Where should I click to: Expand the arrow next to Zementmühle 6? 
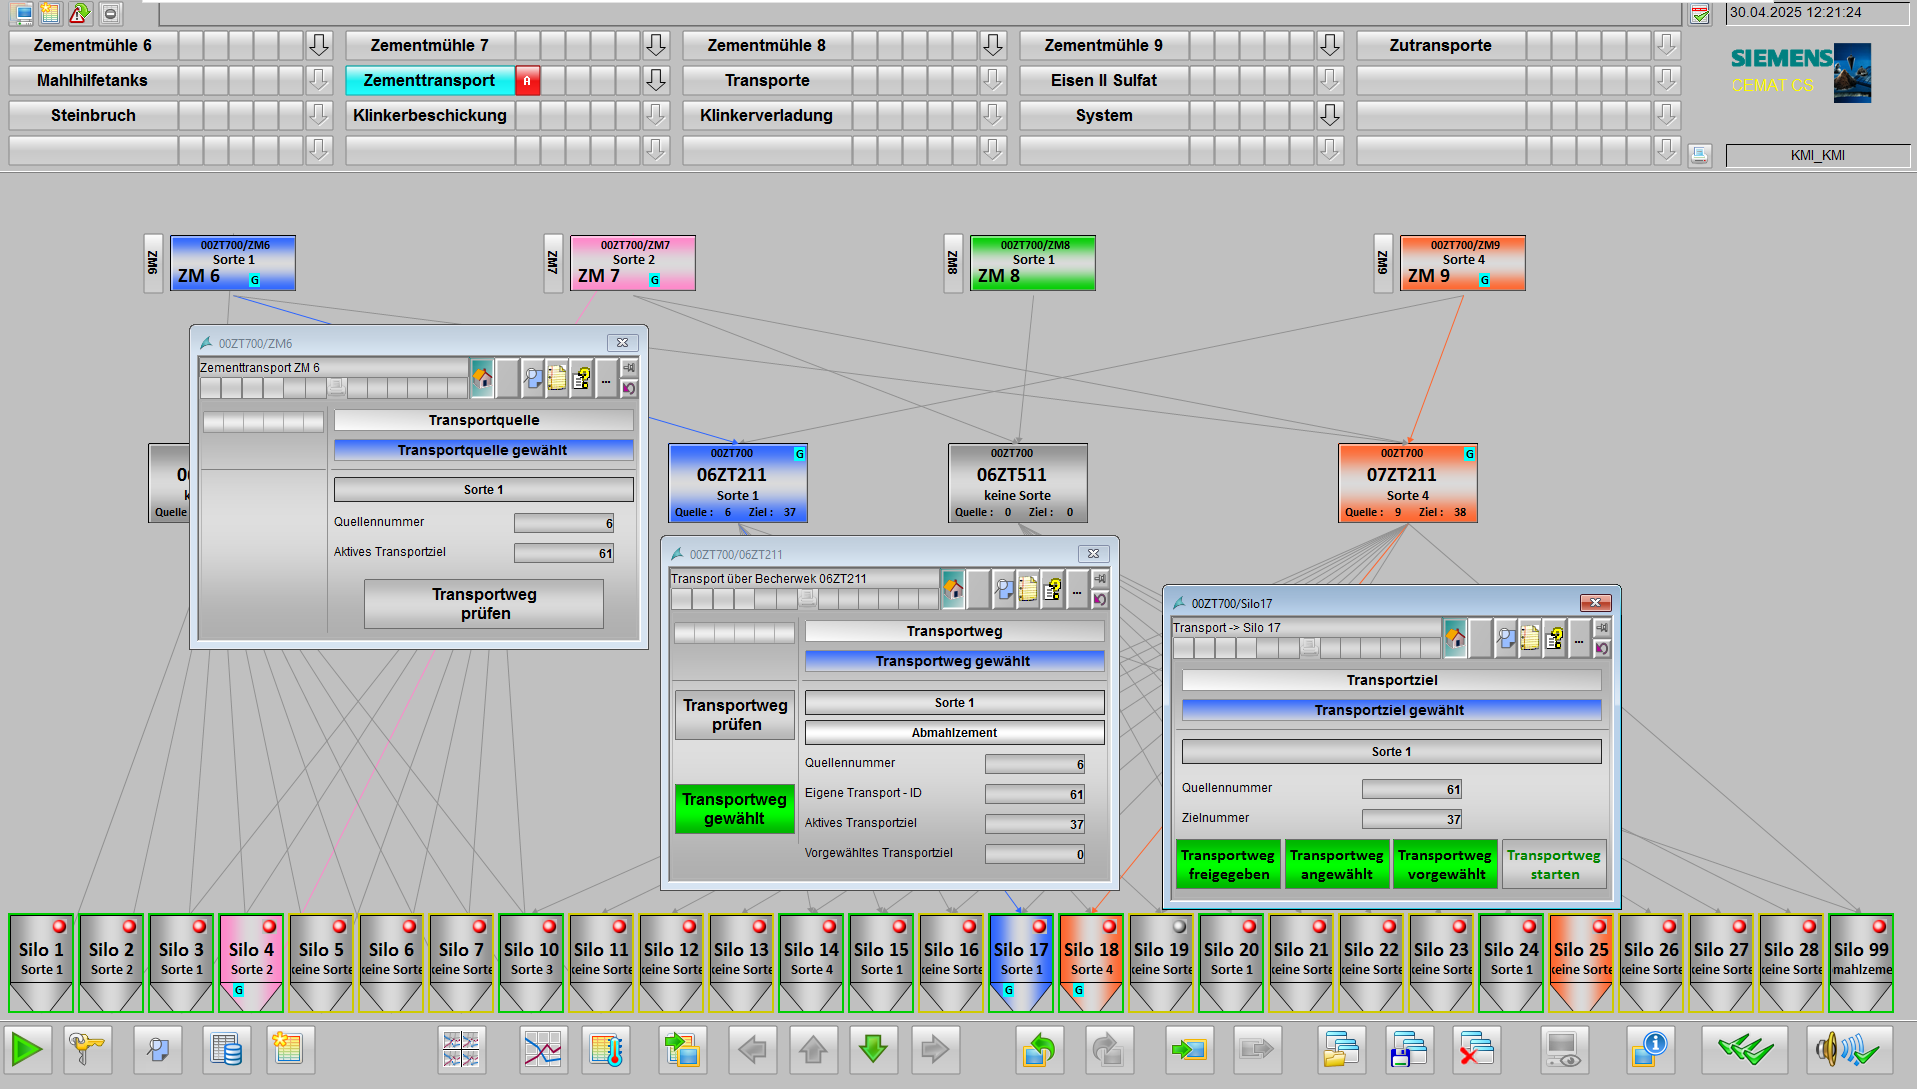coord(319,45)
